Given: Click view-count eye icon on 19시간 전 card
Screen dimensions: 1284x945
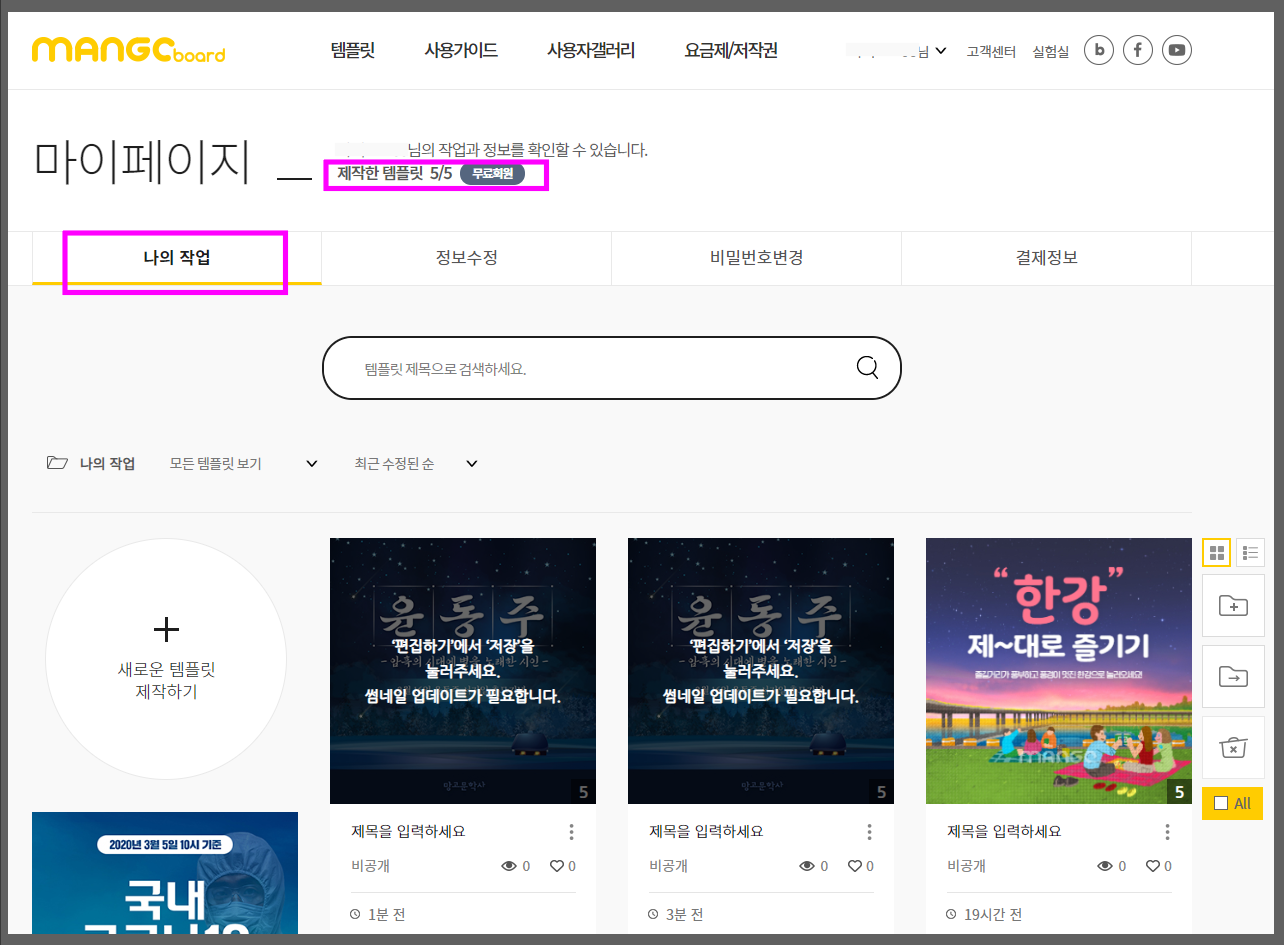Looking at the screenshot, I should [x=1105, y=866].
